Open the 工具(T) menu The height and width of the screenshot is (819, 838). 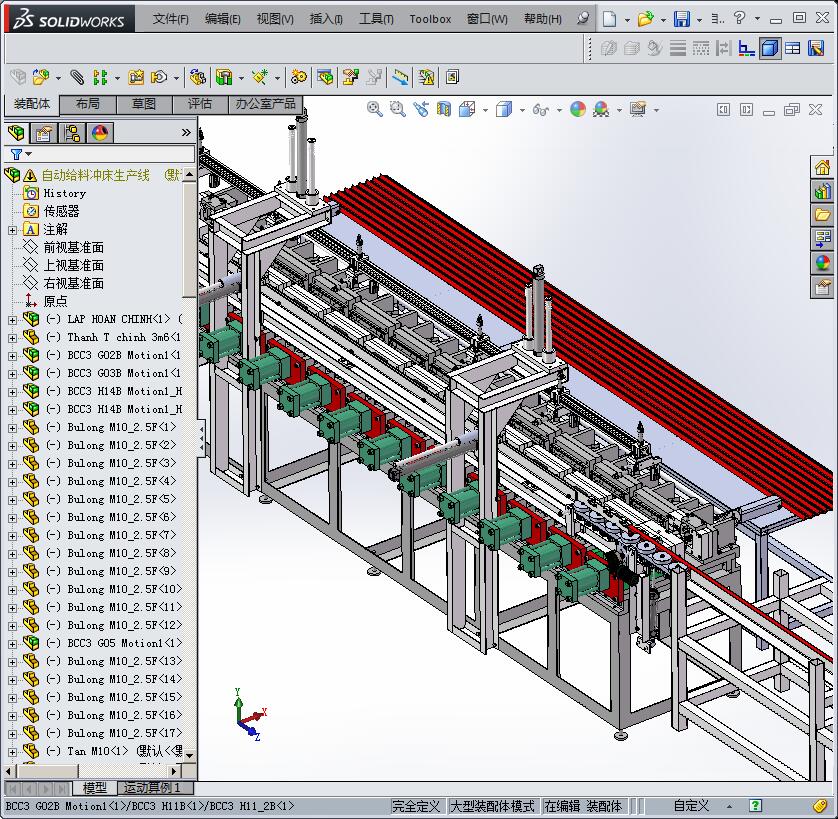click(376, 19)
